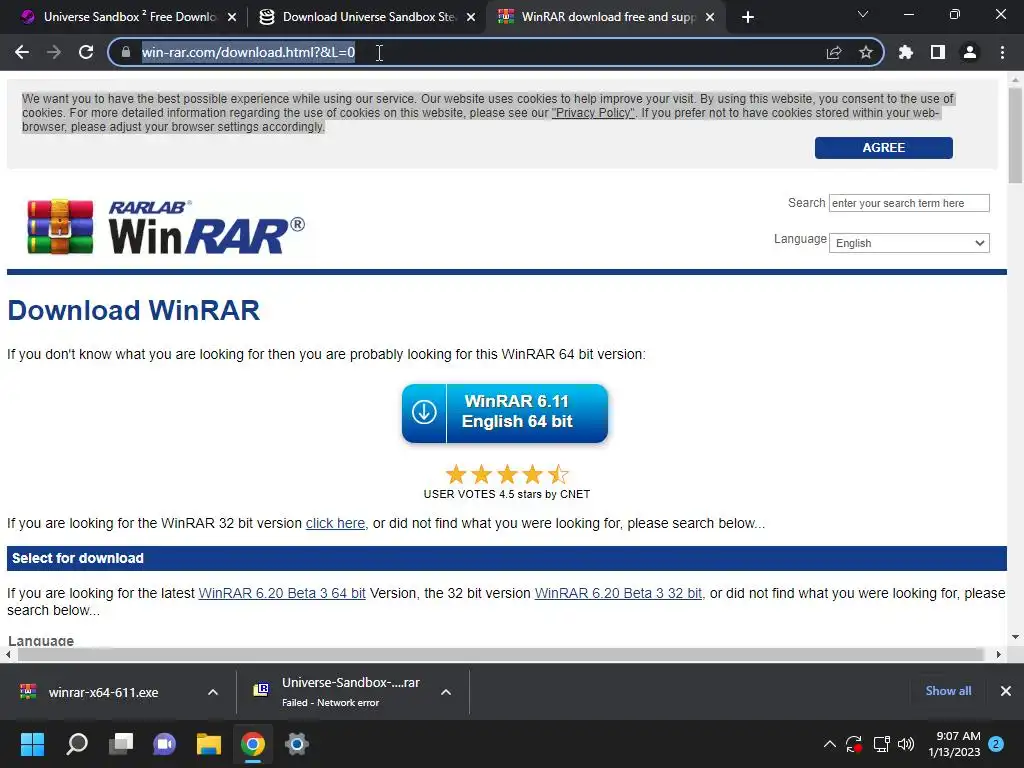The height and width of the screenshot is (768, 1024).
Task: Close the downloads bar
Action: tap(1006, 691)
